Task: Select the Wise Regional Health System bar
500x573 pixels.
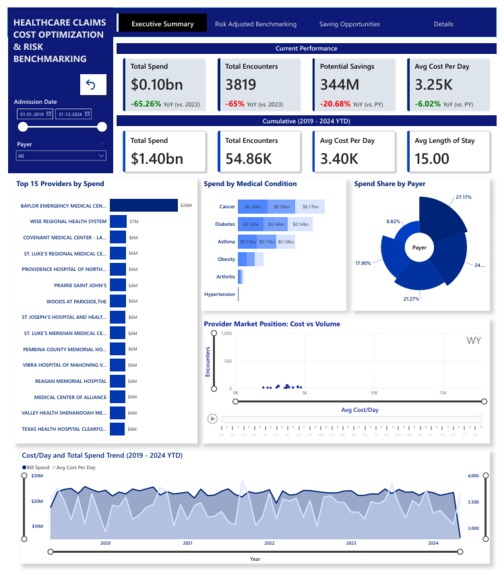Action: coord(118,221)
